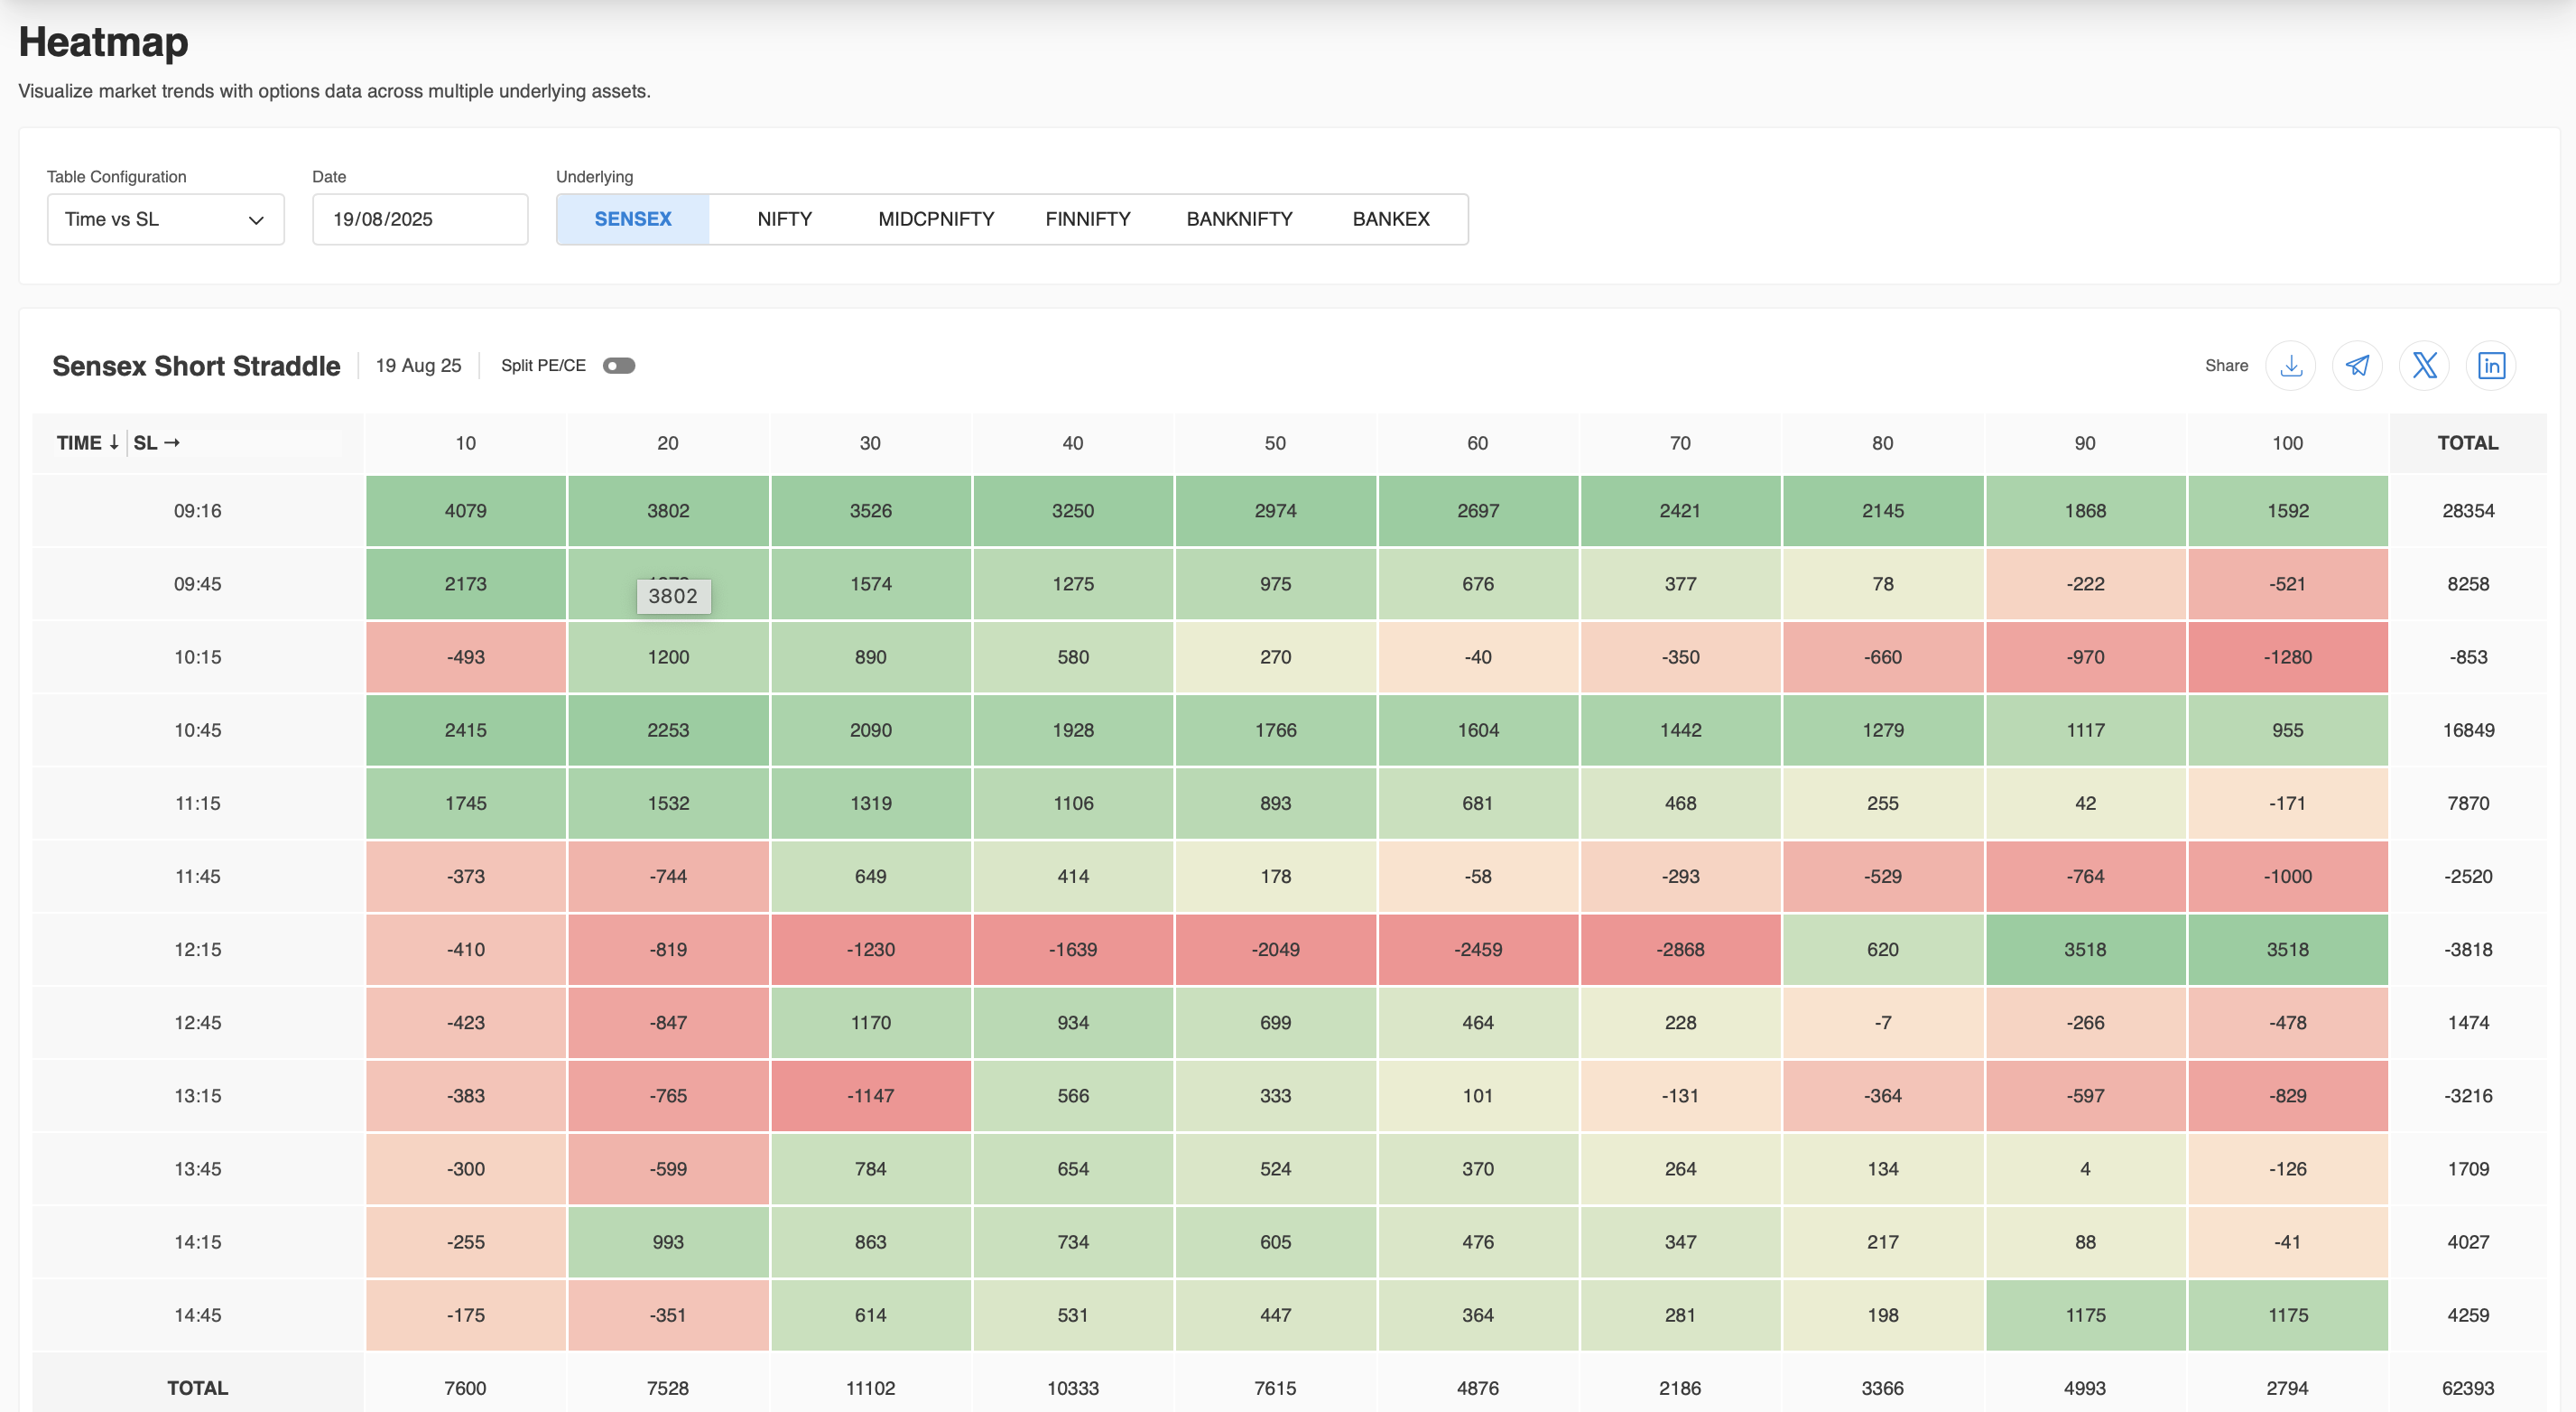Click the dropdown chevron beside Time vs SL

coord(256,220)
